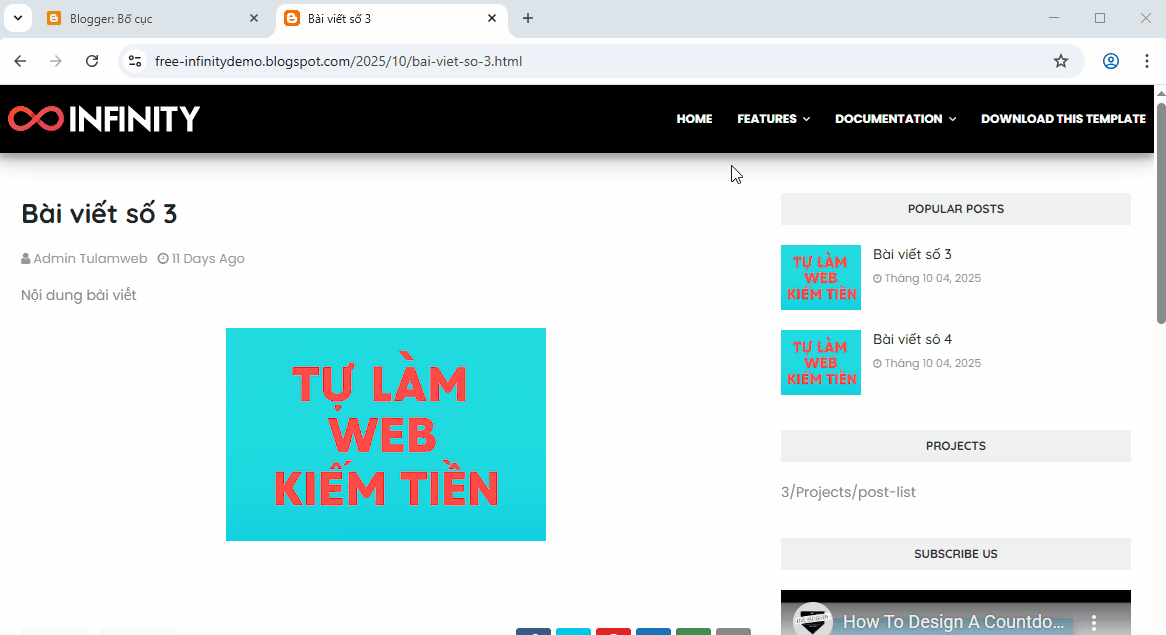Close the 'Bài viết số 3' tab
1166x635 pixels.
coord(492,19)
